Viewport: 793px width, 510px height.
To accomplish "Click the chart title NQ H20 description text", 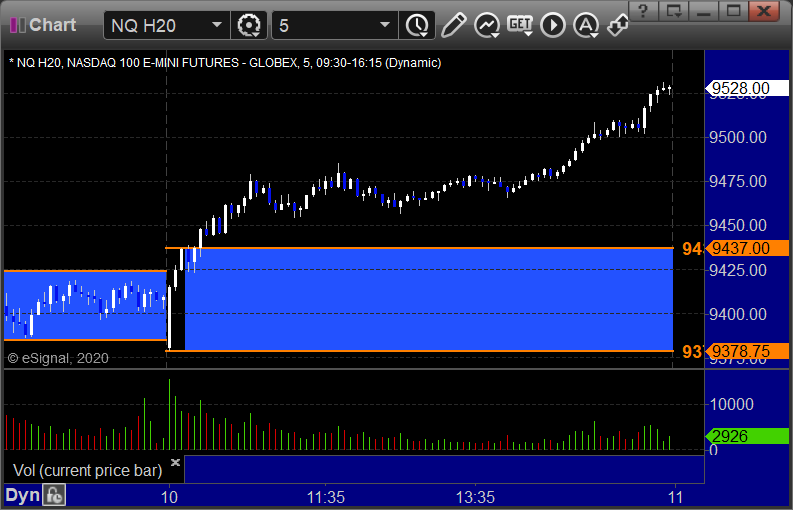I will [225, 63].
